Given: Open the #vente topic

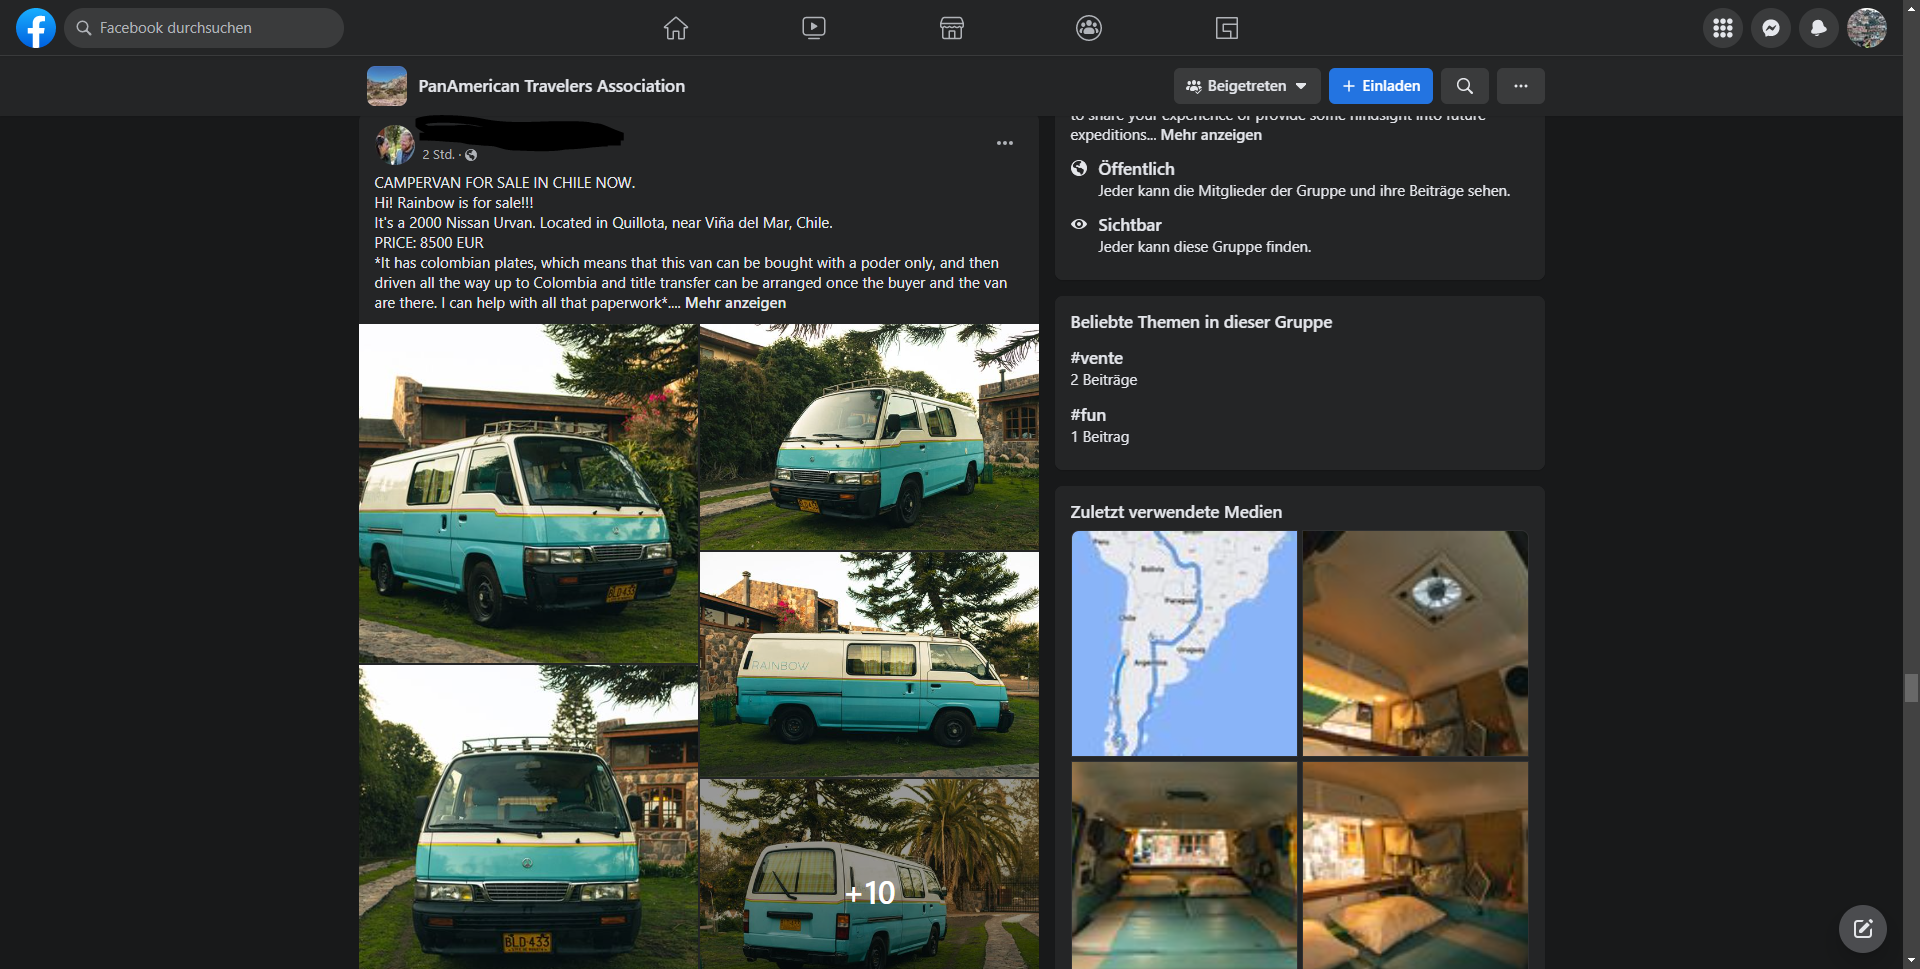Looking at the screenshot, I should click(x=1097, y=358).
